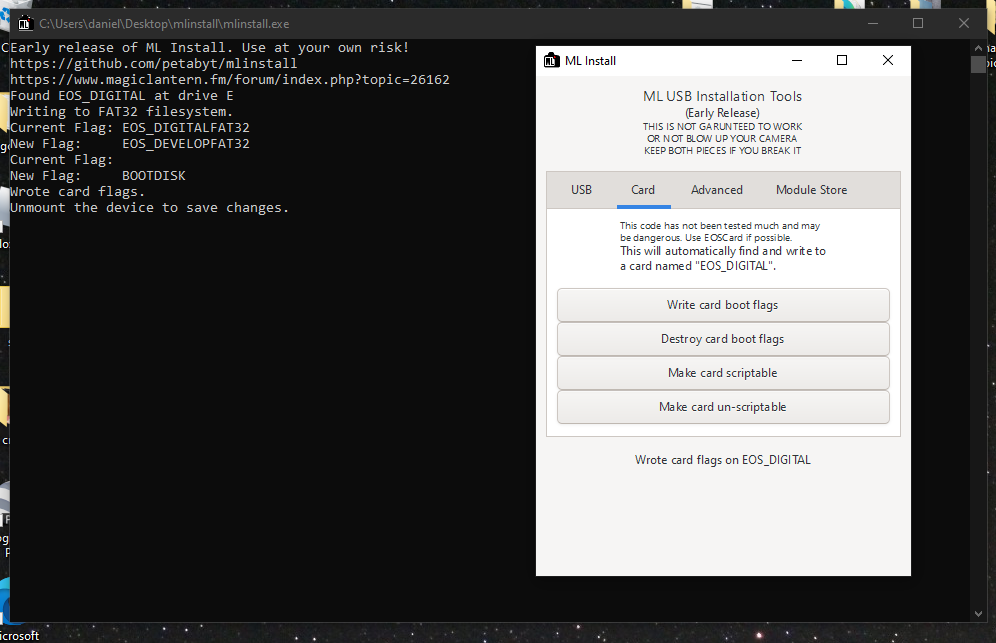Image resolution: width=996 pixels, height=643 pixels.
Task: Close the mlinstall.exe console window
Action: click(964, 24)
